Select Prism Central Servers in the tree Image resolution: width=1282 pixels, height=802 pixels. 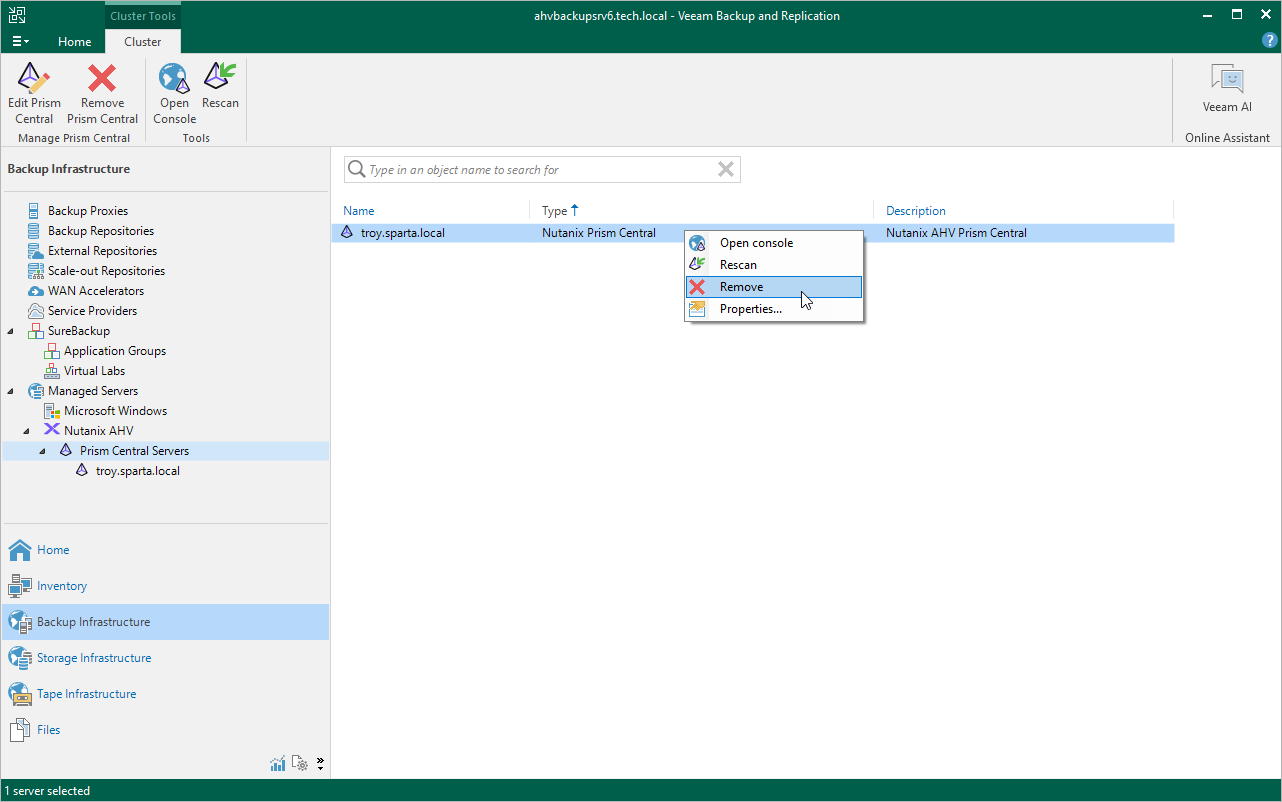coord(134,451)
